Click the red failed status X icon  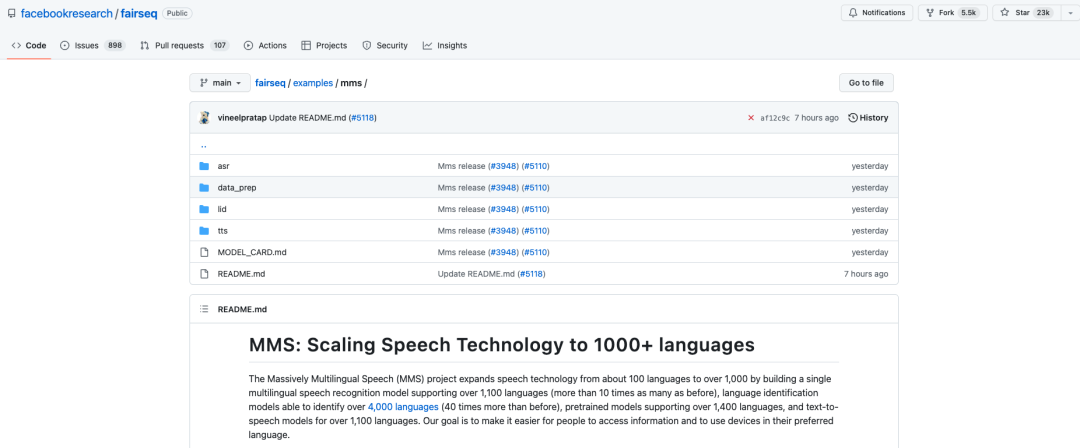click(x=751, y=118)
